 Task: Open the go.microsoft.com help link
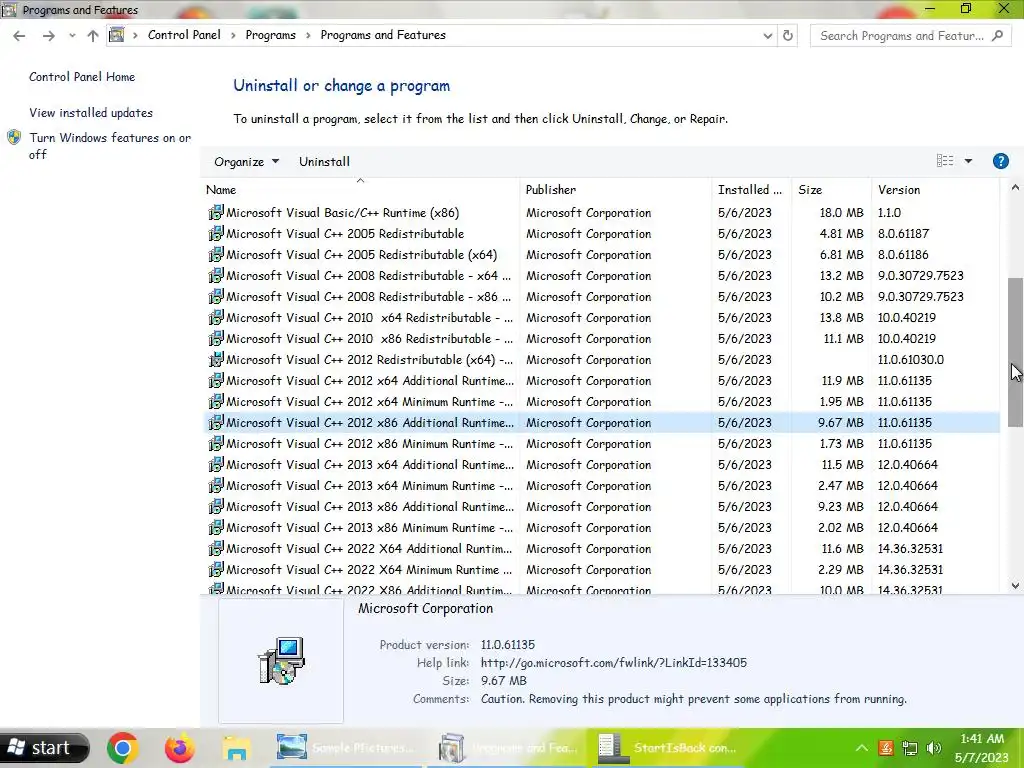coord(614,663)
